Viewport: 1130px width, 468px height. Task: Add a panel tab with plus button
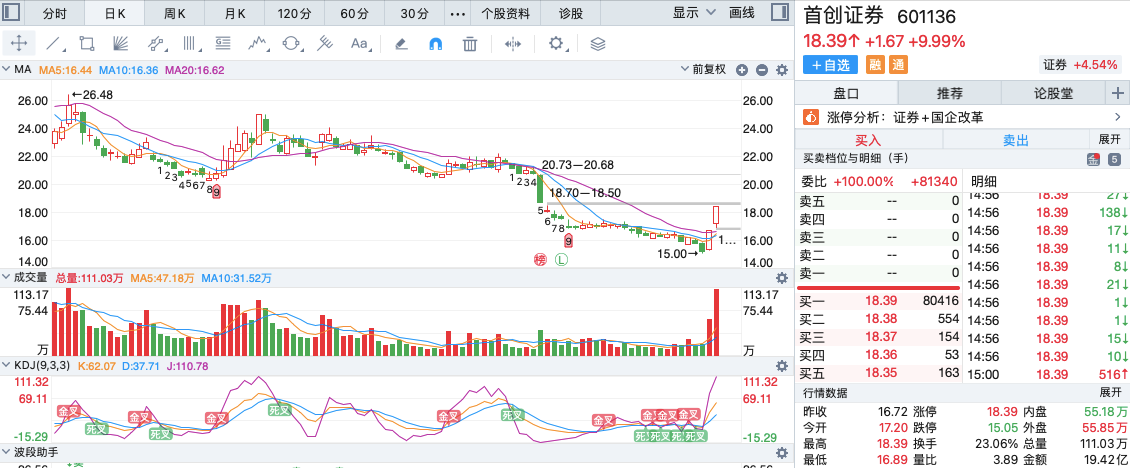(x=1118, y=93)
